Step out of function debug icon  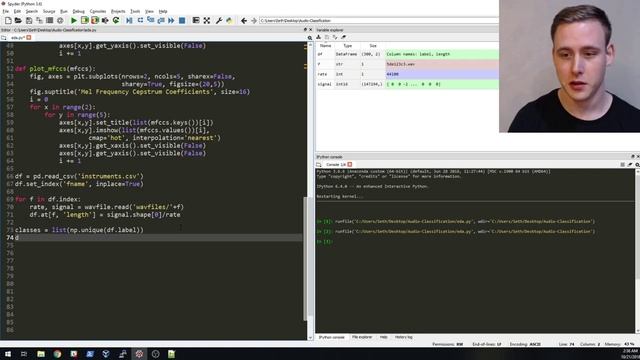pyautogui.click(x=161, y=20)
